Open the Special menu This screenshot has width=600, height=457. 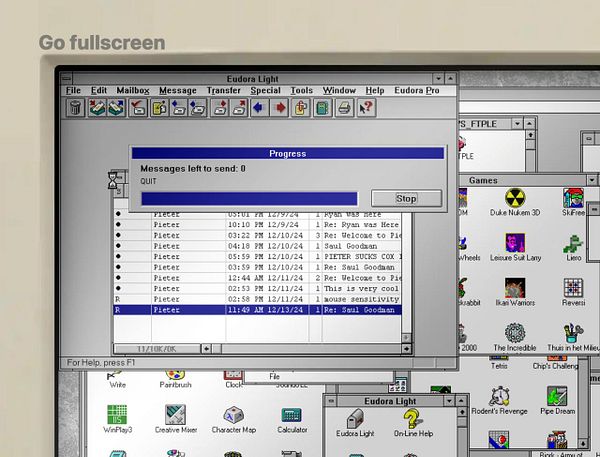pyautogui.click(x=265, y=90)
